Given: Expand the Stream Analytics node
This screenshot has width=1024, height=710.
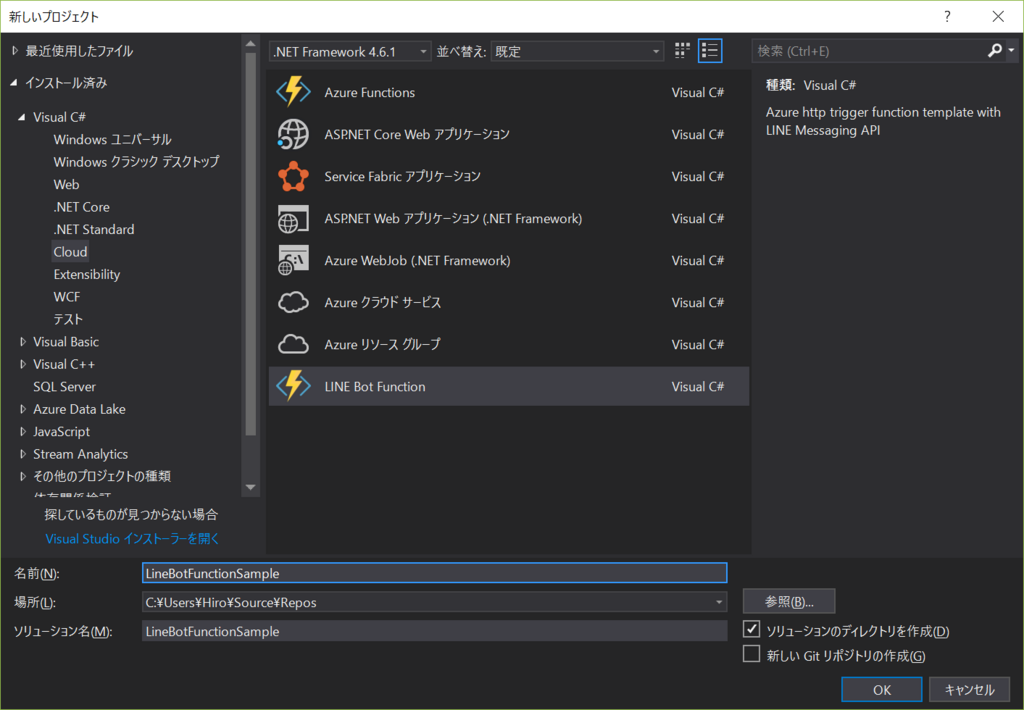Looking at the screenshot, I should (23, 454).
